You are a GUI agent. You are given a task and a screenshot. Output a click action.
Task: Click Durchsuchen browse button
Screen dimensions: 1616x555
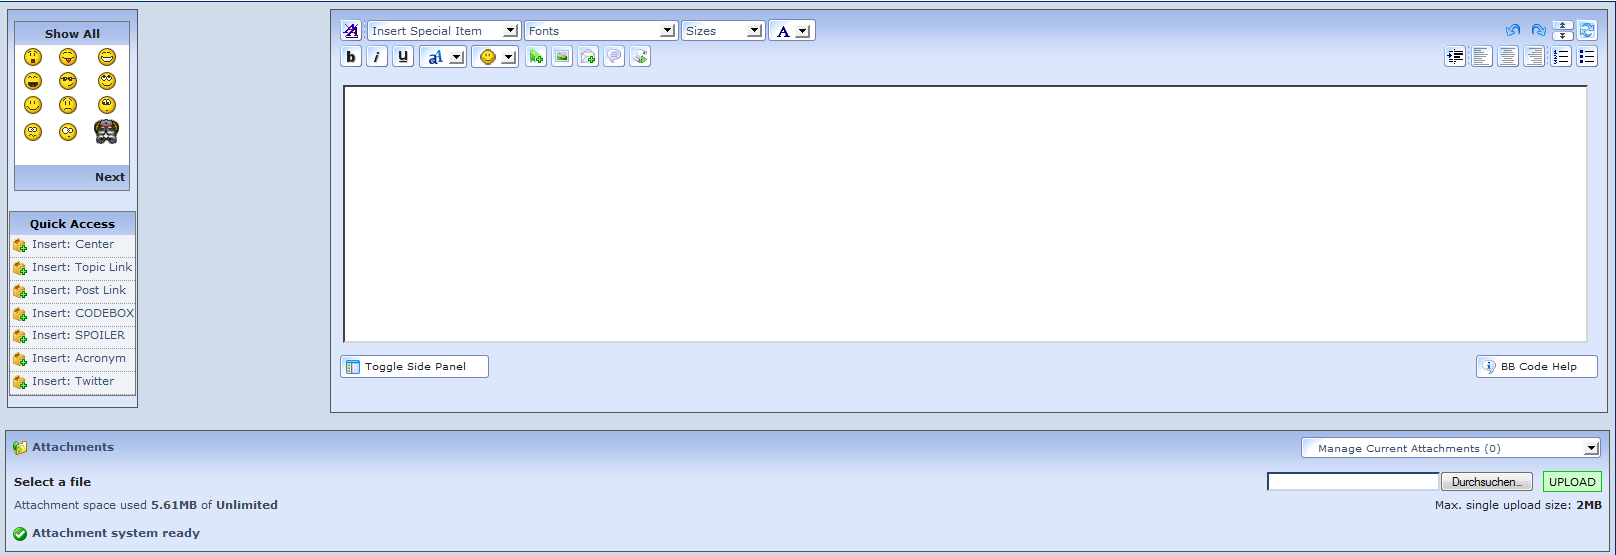click(x=1487, y=482)
